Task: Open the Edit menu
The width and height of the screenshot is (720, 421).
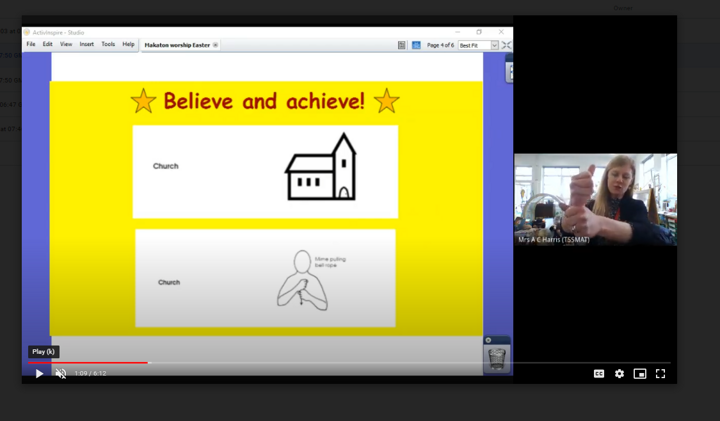Action: [x=47, y=45]
